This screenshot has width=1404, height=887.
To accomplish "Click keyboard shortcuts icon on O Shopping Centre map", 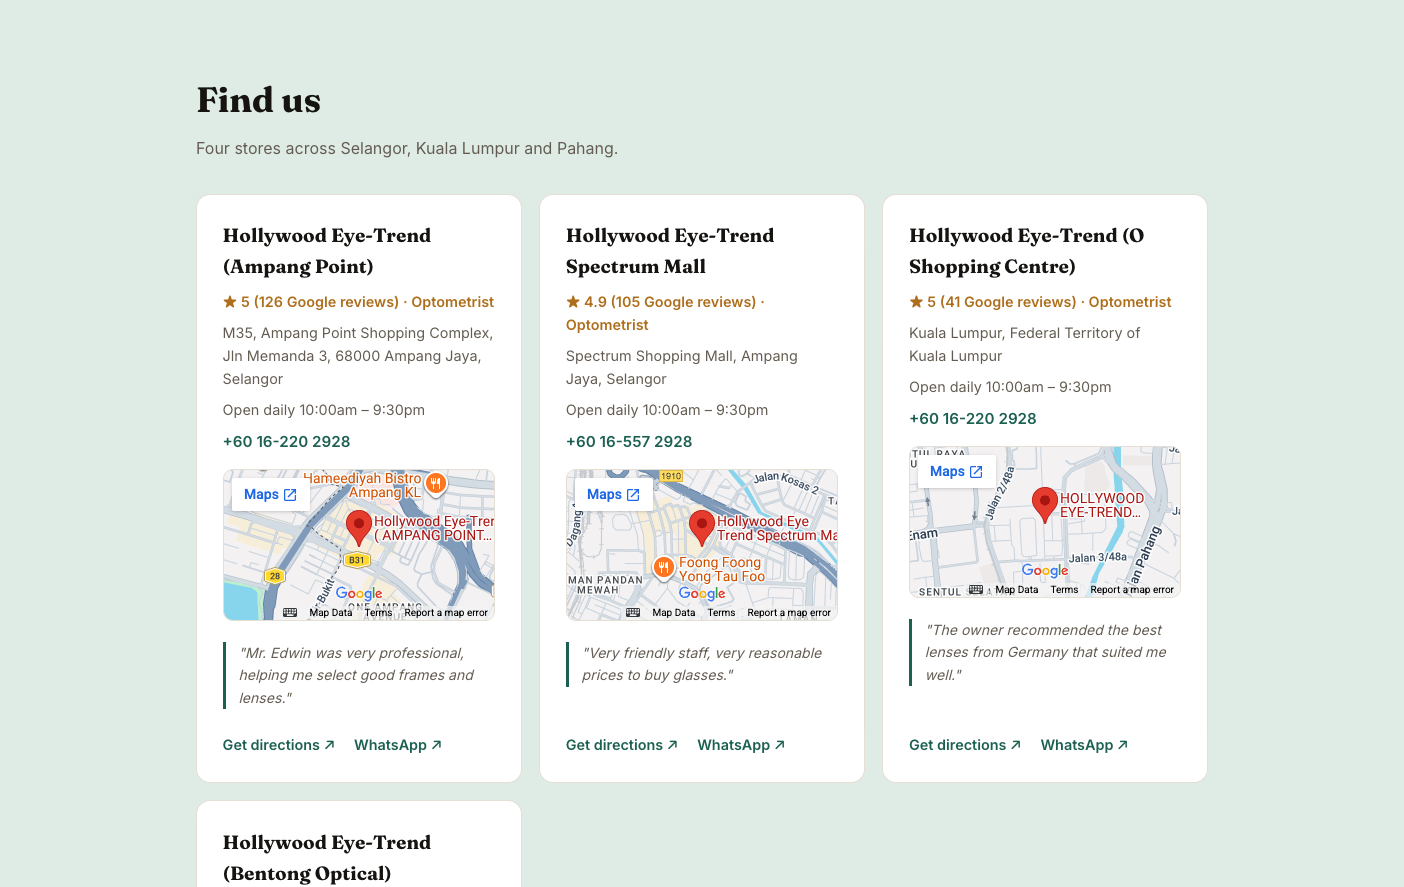I will (976, 589).
